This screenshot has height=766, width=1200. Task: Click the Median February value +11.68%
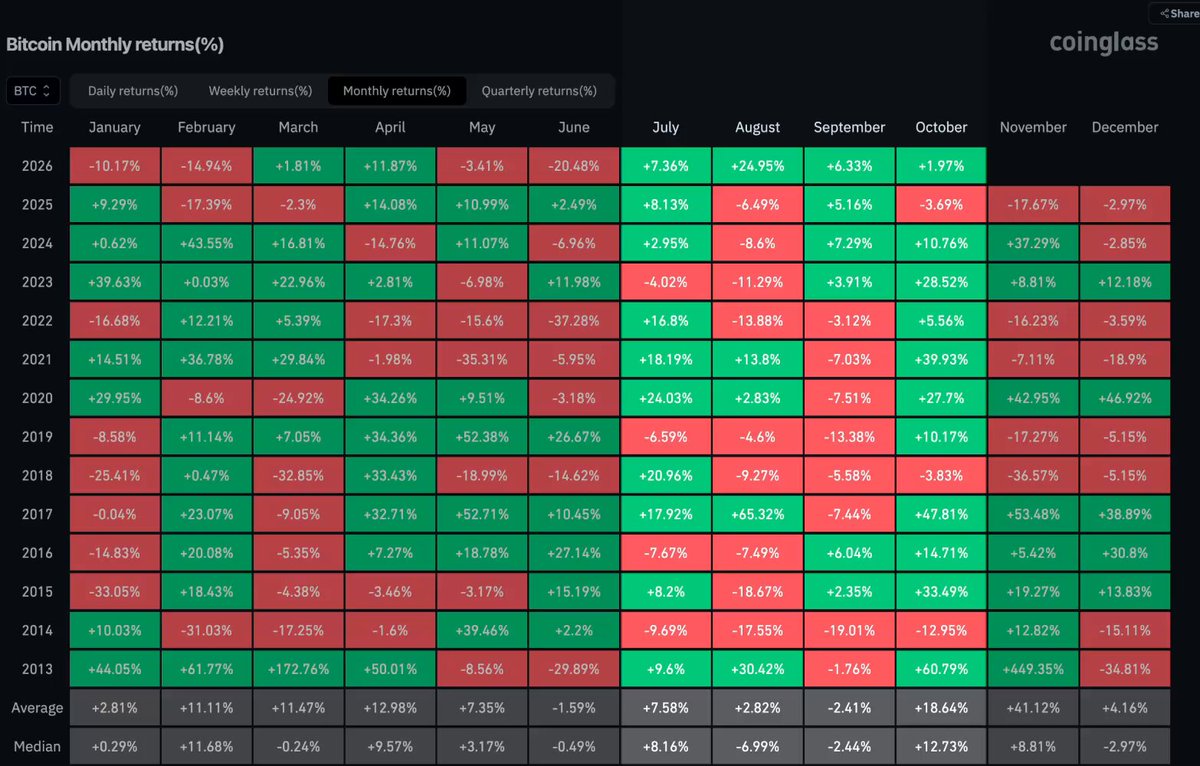206,747
